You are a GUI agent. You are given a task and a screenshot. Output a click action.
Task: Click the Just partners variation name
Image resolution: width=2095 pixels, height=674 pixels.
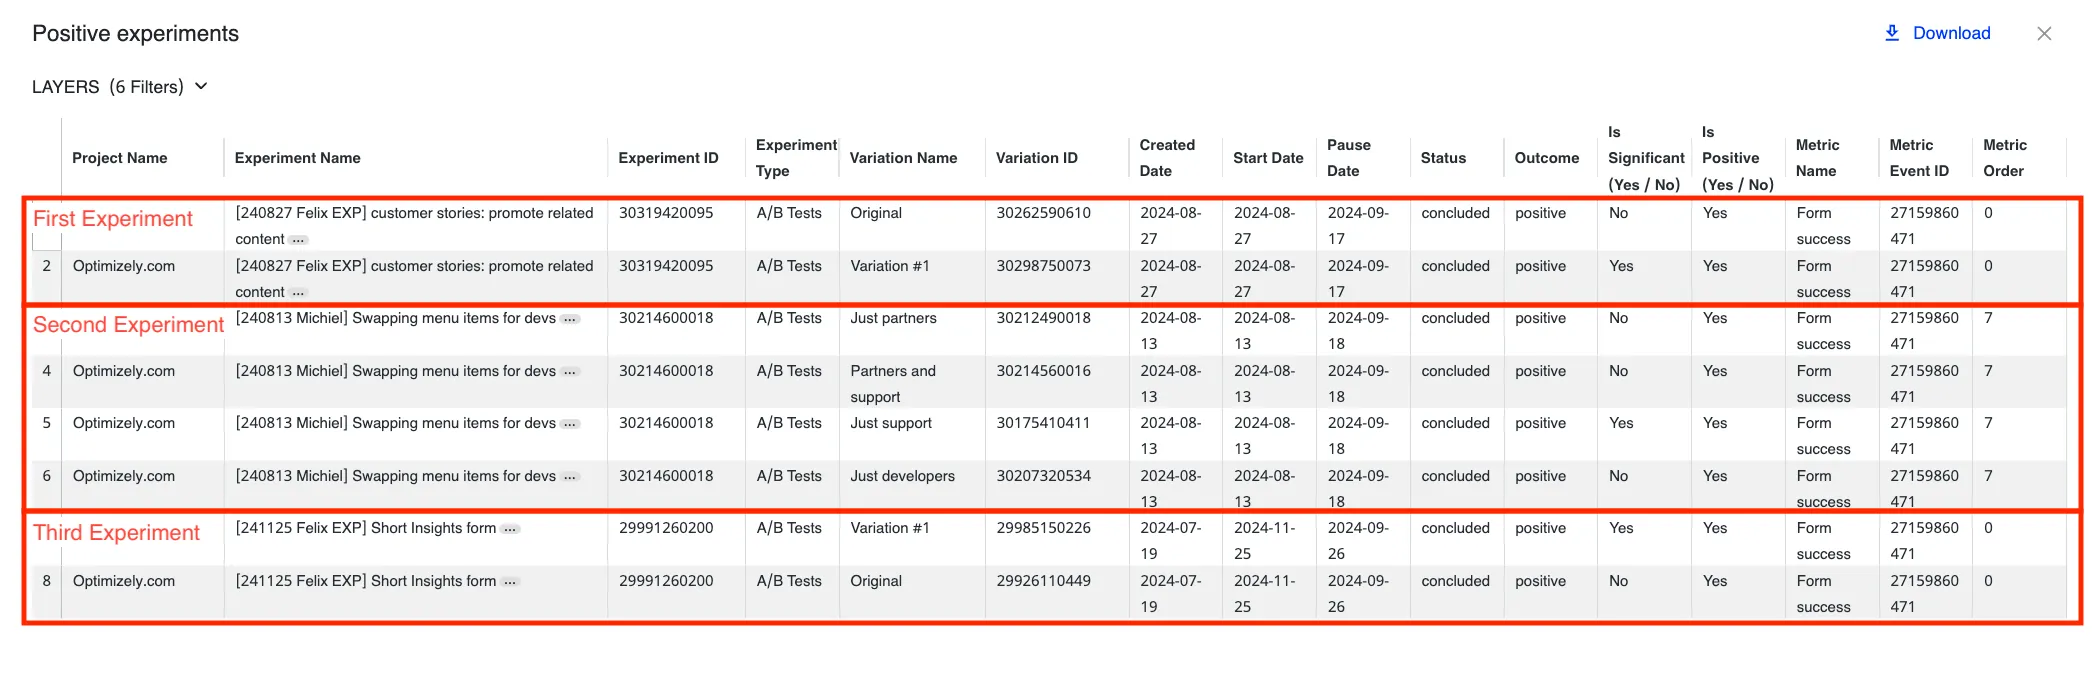click(x=893, y=318)
